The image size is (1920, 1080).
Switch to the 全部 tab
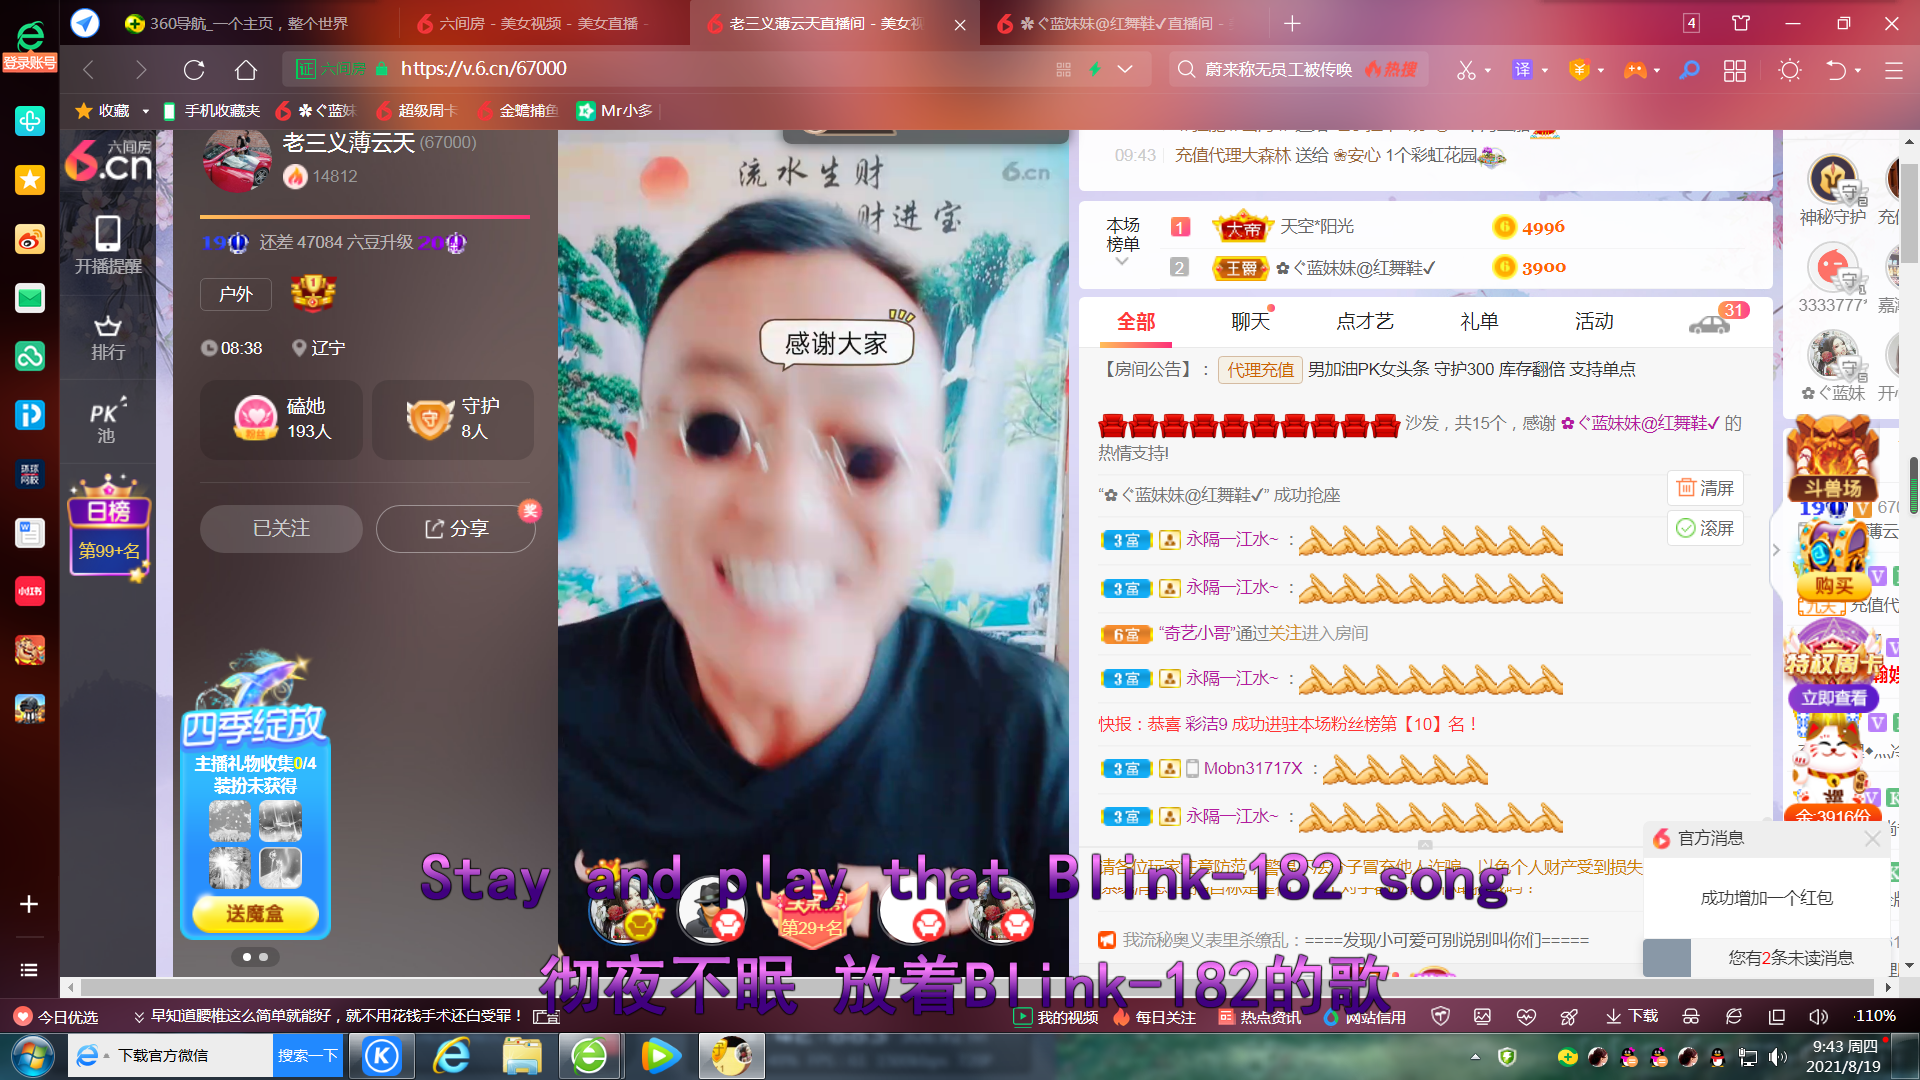click(1136, 321)
